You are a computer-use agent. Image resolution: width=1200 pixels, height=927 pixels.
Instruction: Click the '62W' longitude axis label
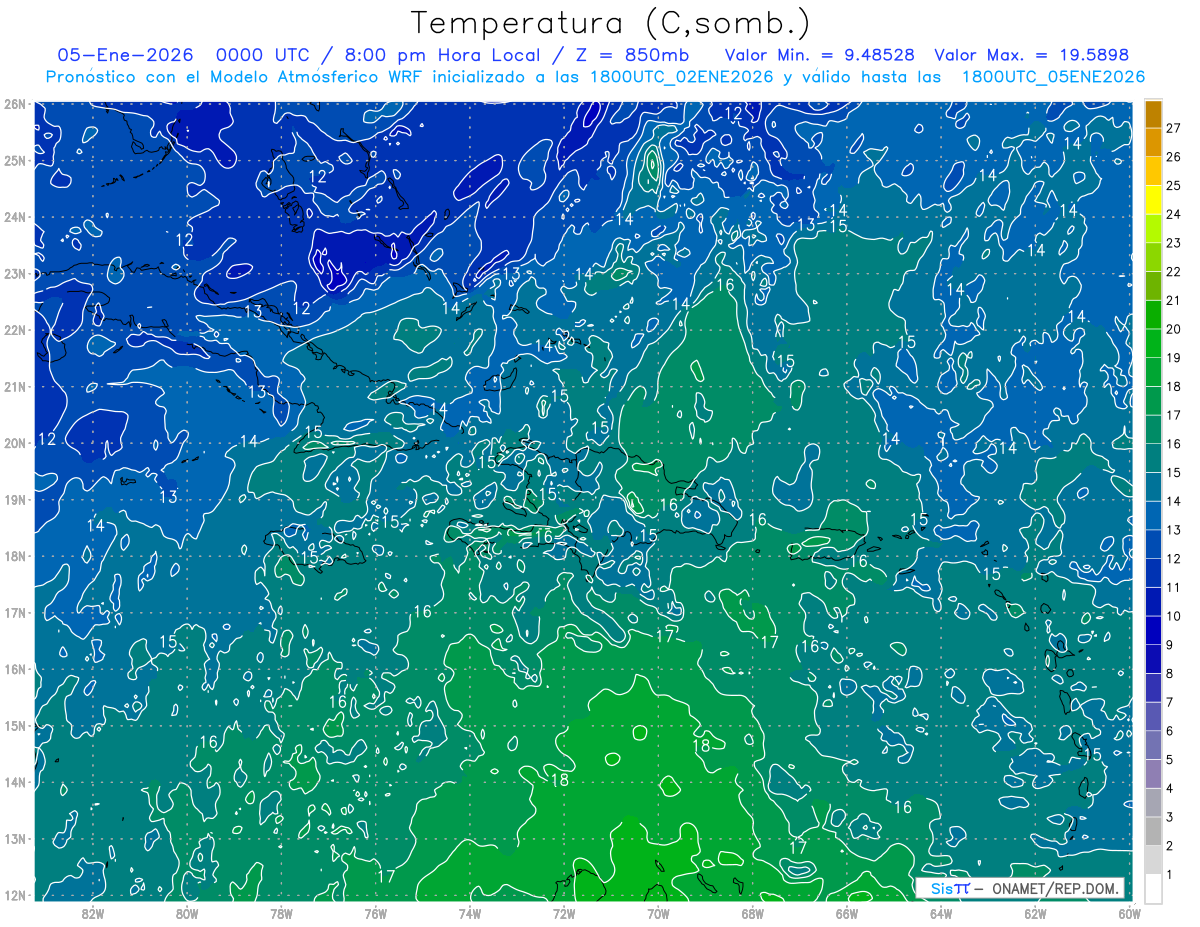click(x=1035, y=913)
